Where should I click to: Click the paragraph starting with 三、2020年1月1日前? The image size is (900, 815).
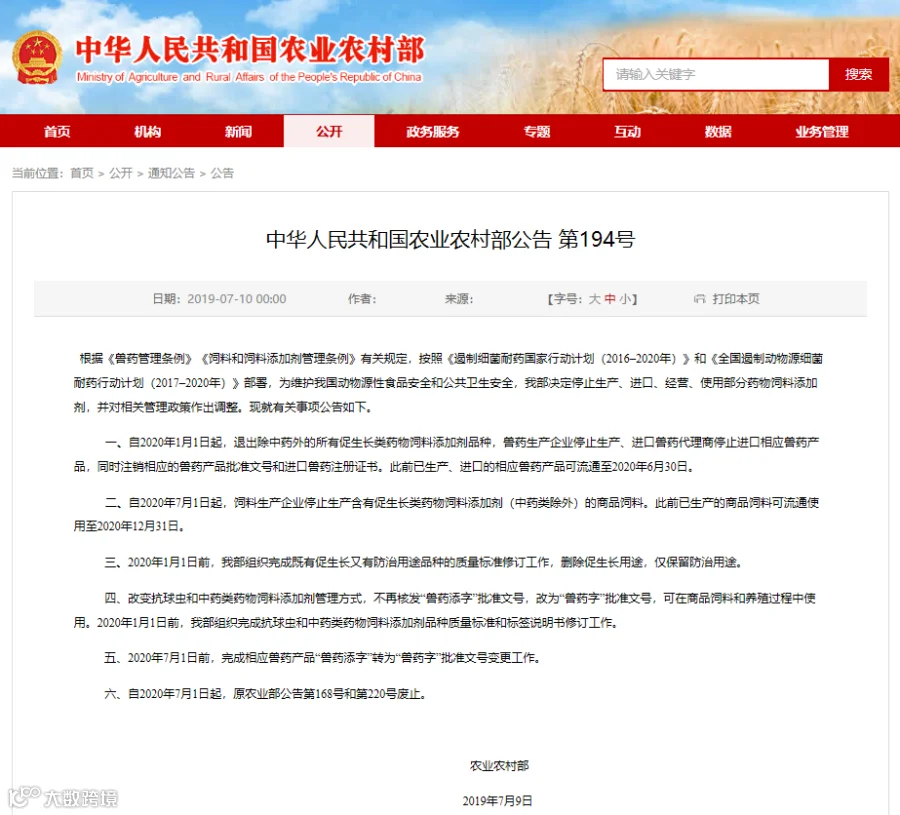[x=423, y=562]
